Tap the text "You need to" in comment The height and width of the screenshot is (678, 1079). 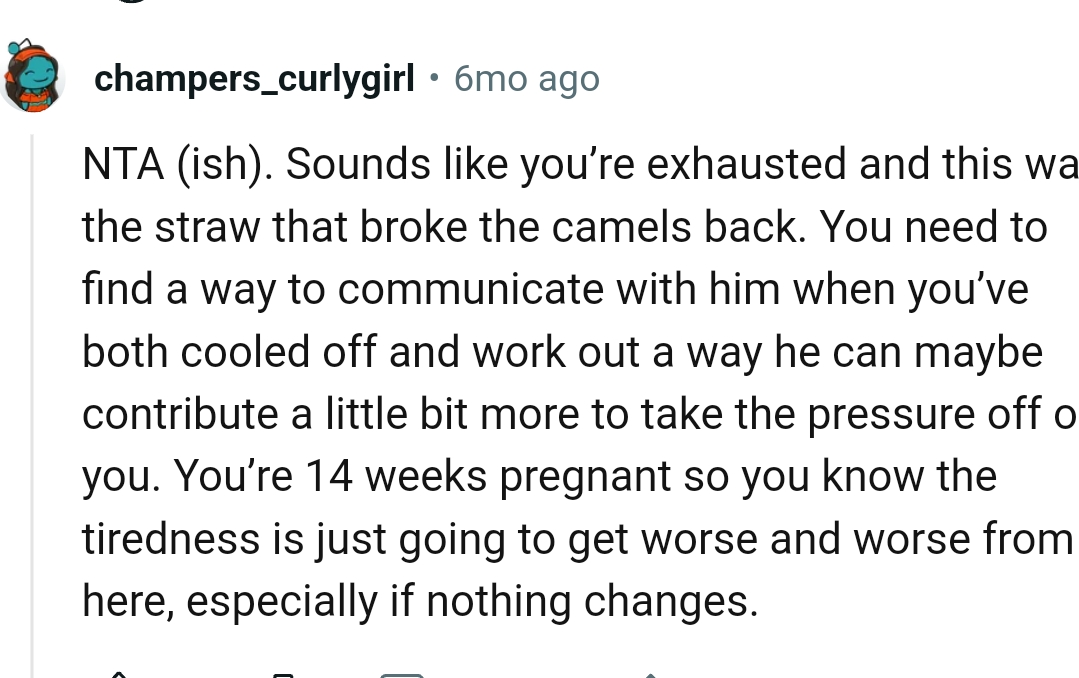click(x=935, y=228)
